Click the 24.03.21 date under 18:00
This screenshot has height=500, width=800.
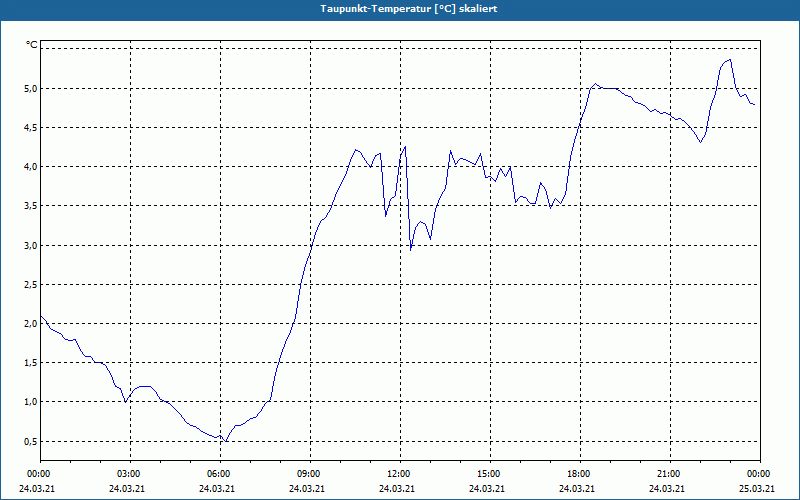577,489
